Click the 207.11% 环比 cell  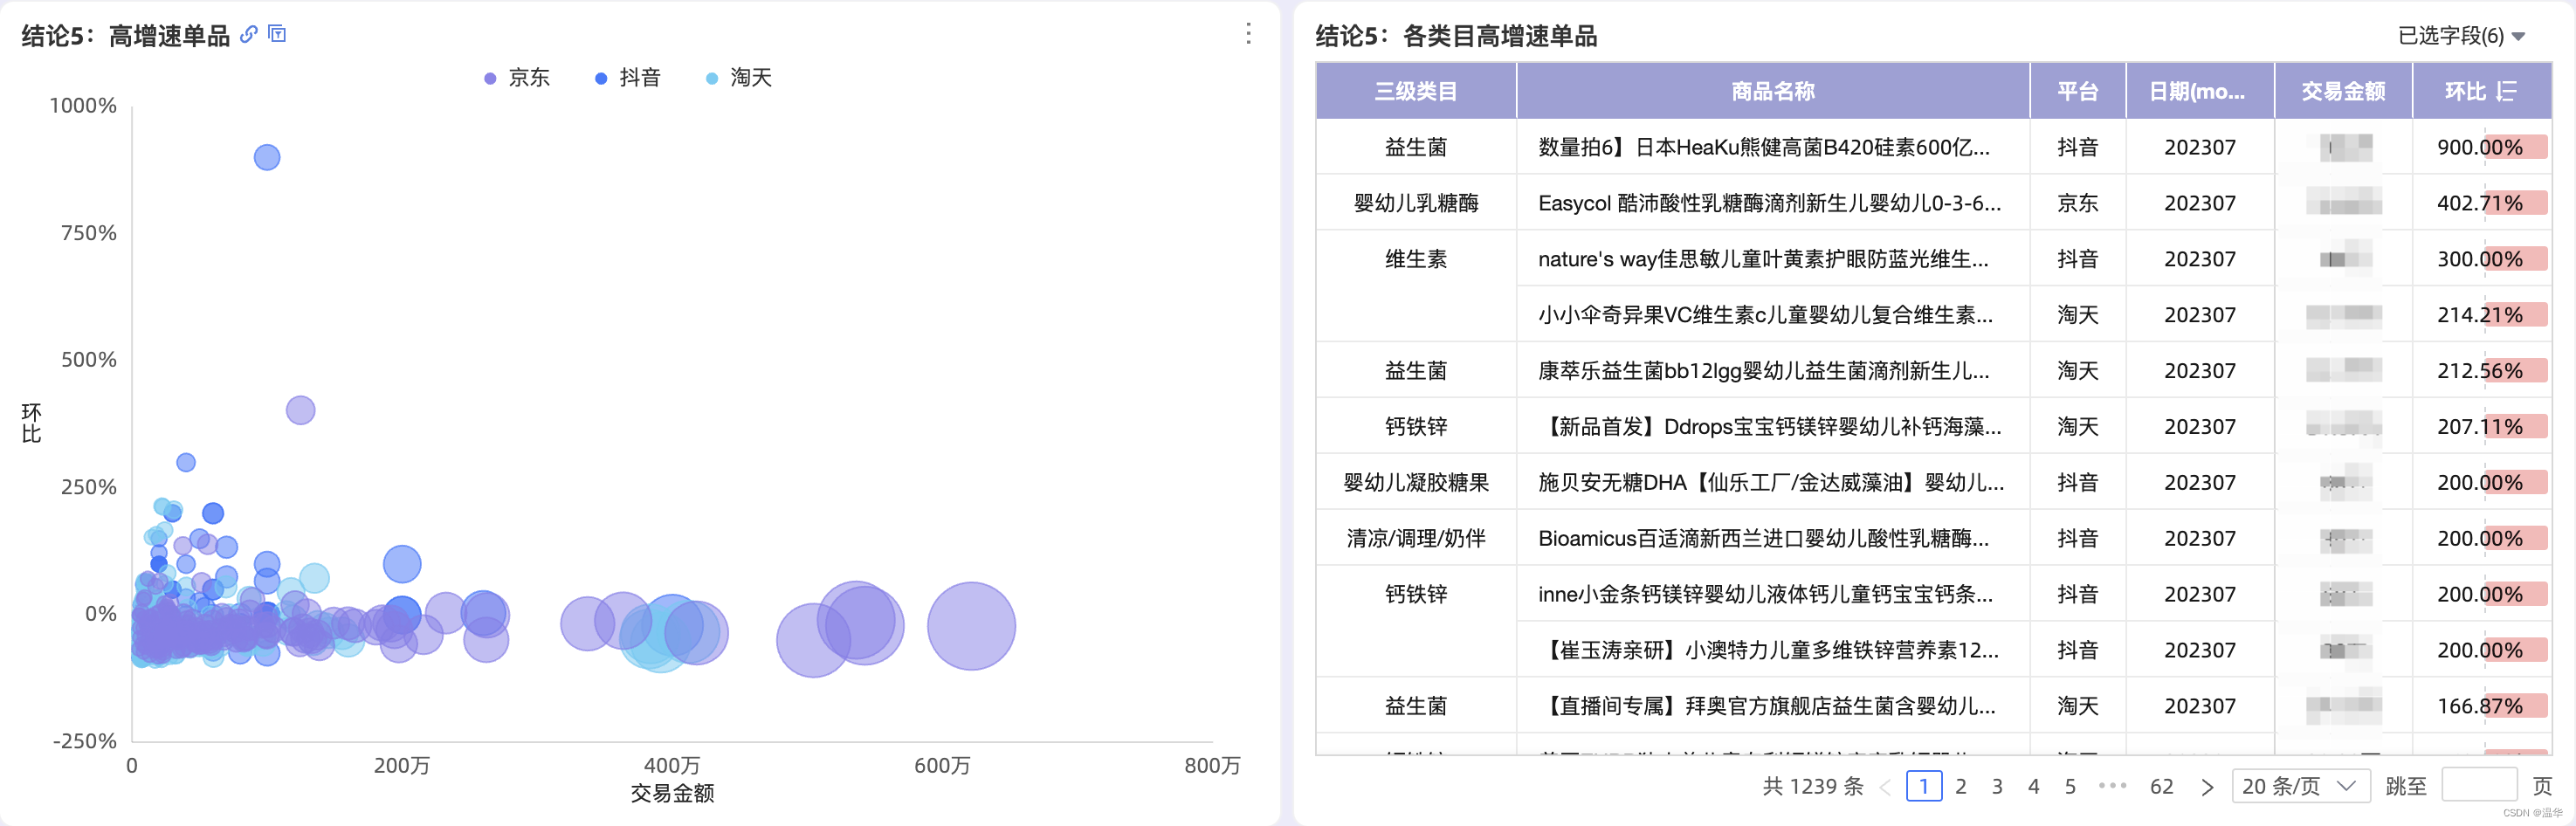coord(2480,427)
